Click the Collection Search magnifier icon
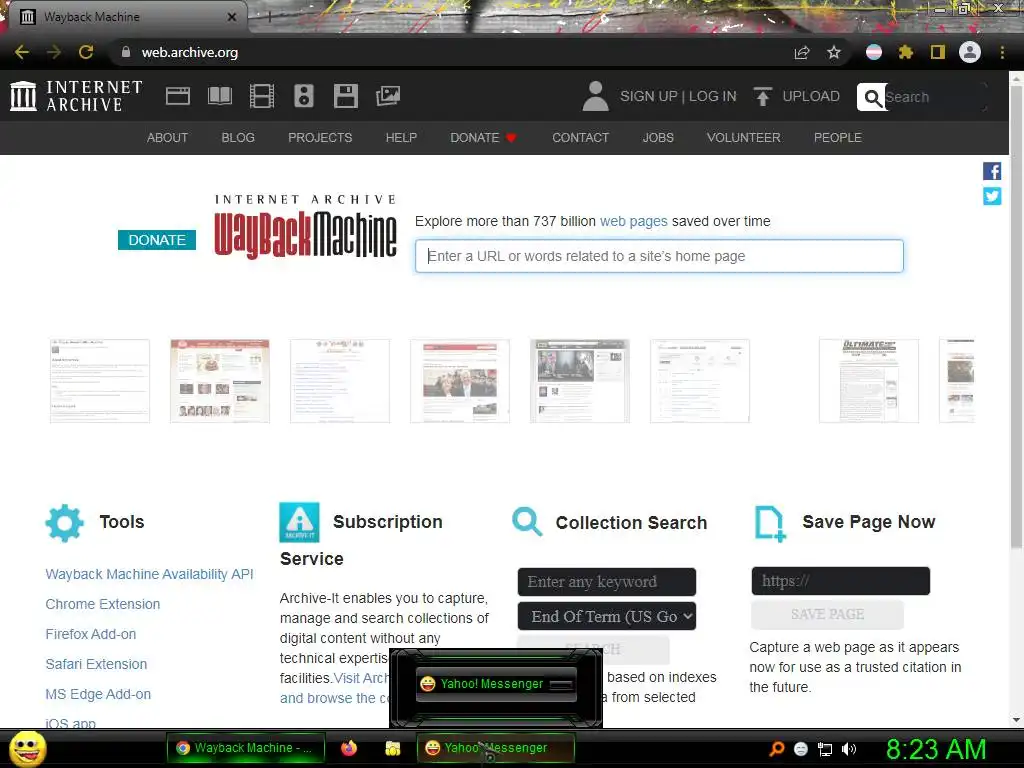This screenshot has width=1024, height=768. [x=527, y=522]
